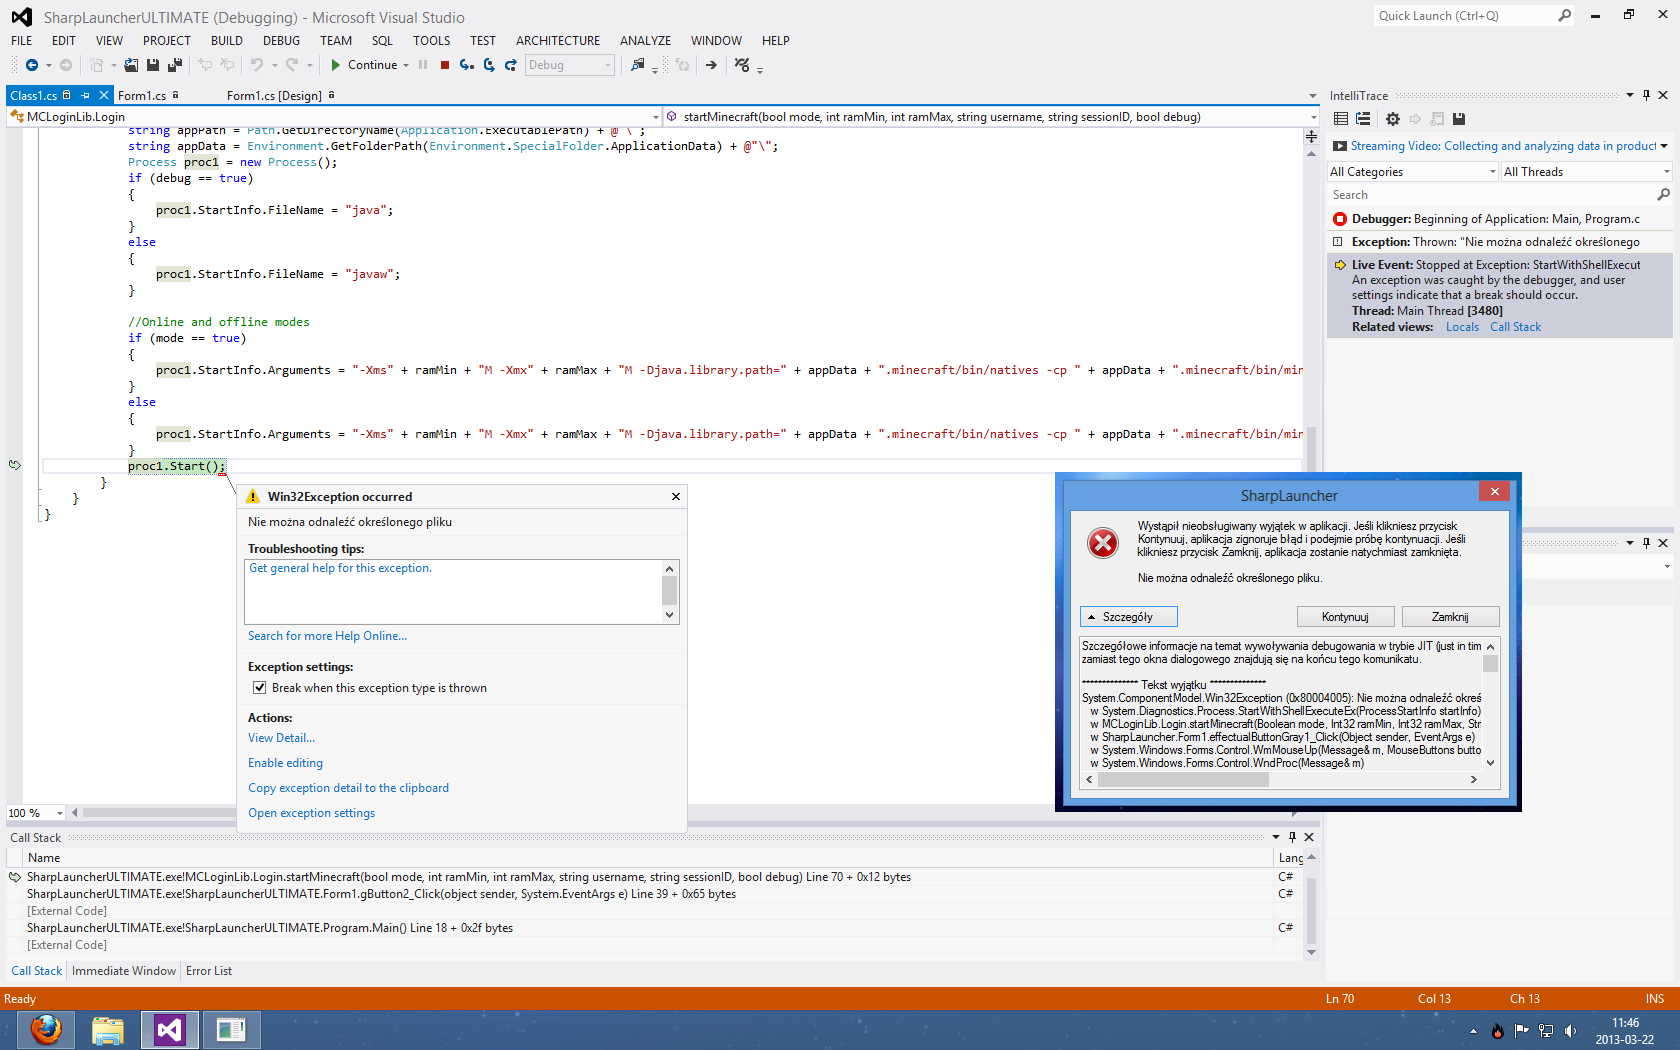Screen dimensions: 1680x1050
Task: Switch to the Form1.cs tab
Action: [x=142, y=96]
